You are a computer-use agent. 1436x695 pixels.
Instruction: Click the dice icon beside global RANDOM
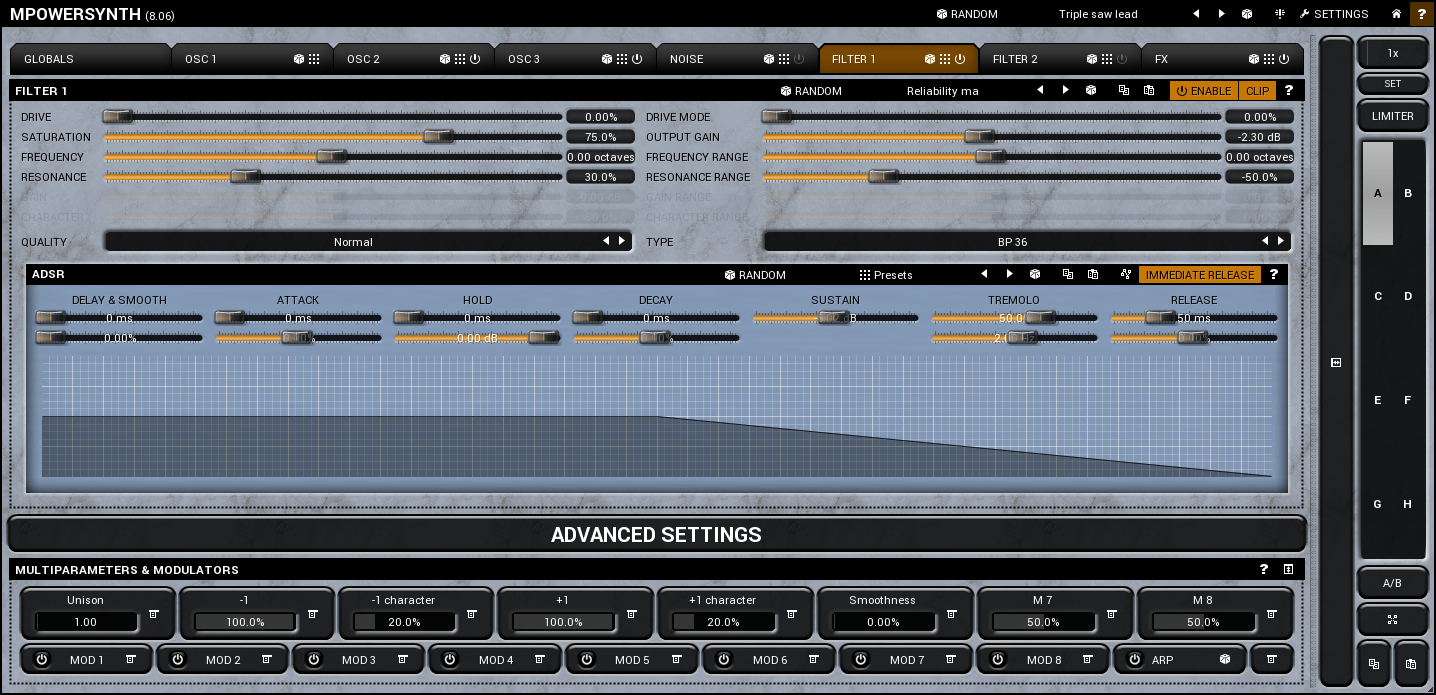pyautogui.click(x=942, y=14)
